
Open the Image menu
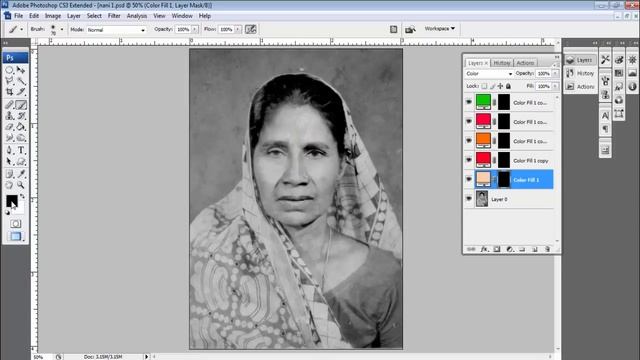coord(53,16)
